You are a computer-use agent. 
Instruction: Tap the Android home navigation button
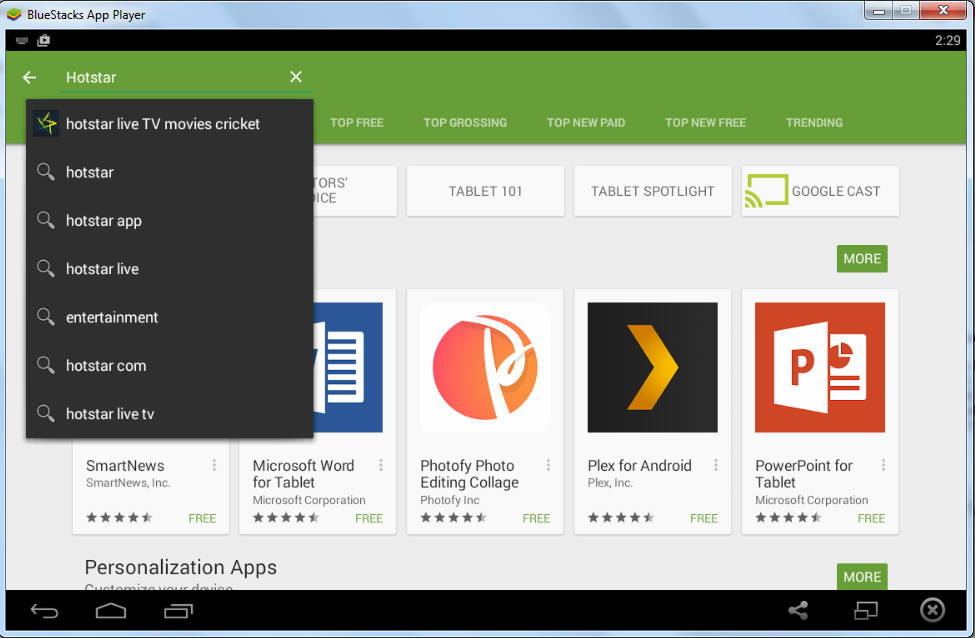pos(111,611)
